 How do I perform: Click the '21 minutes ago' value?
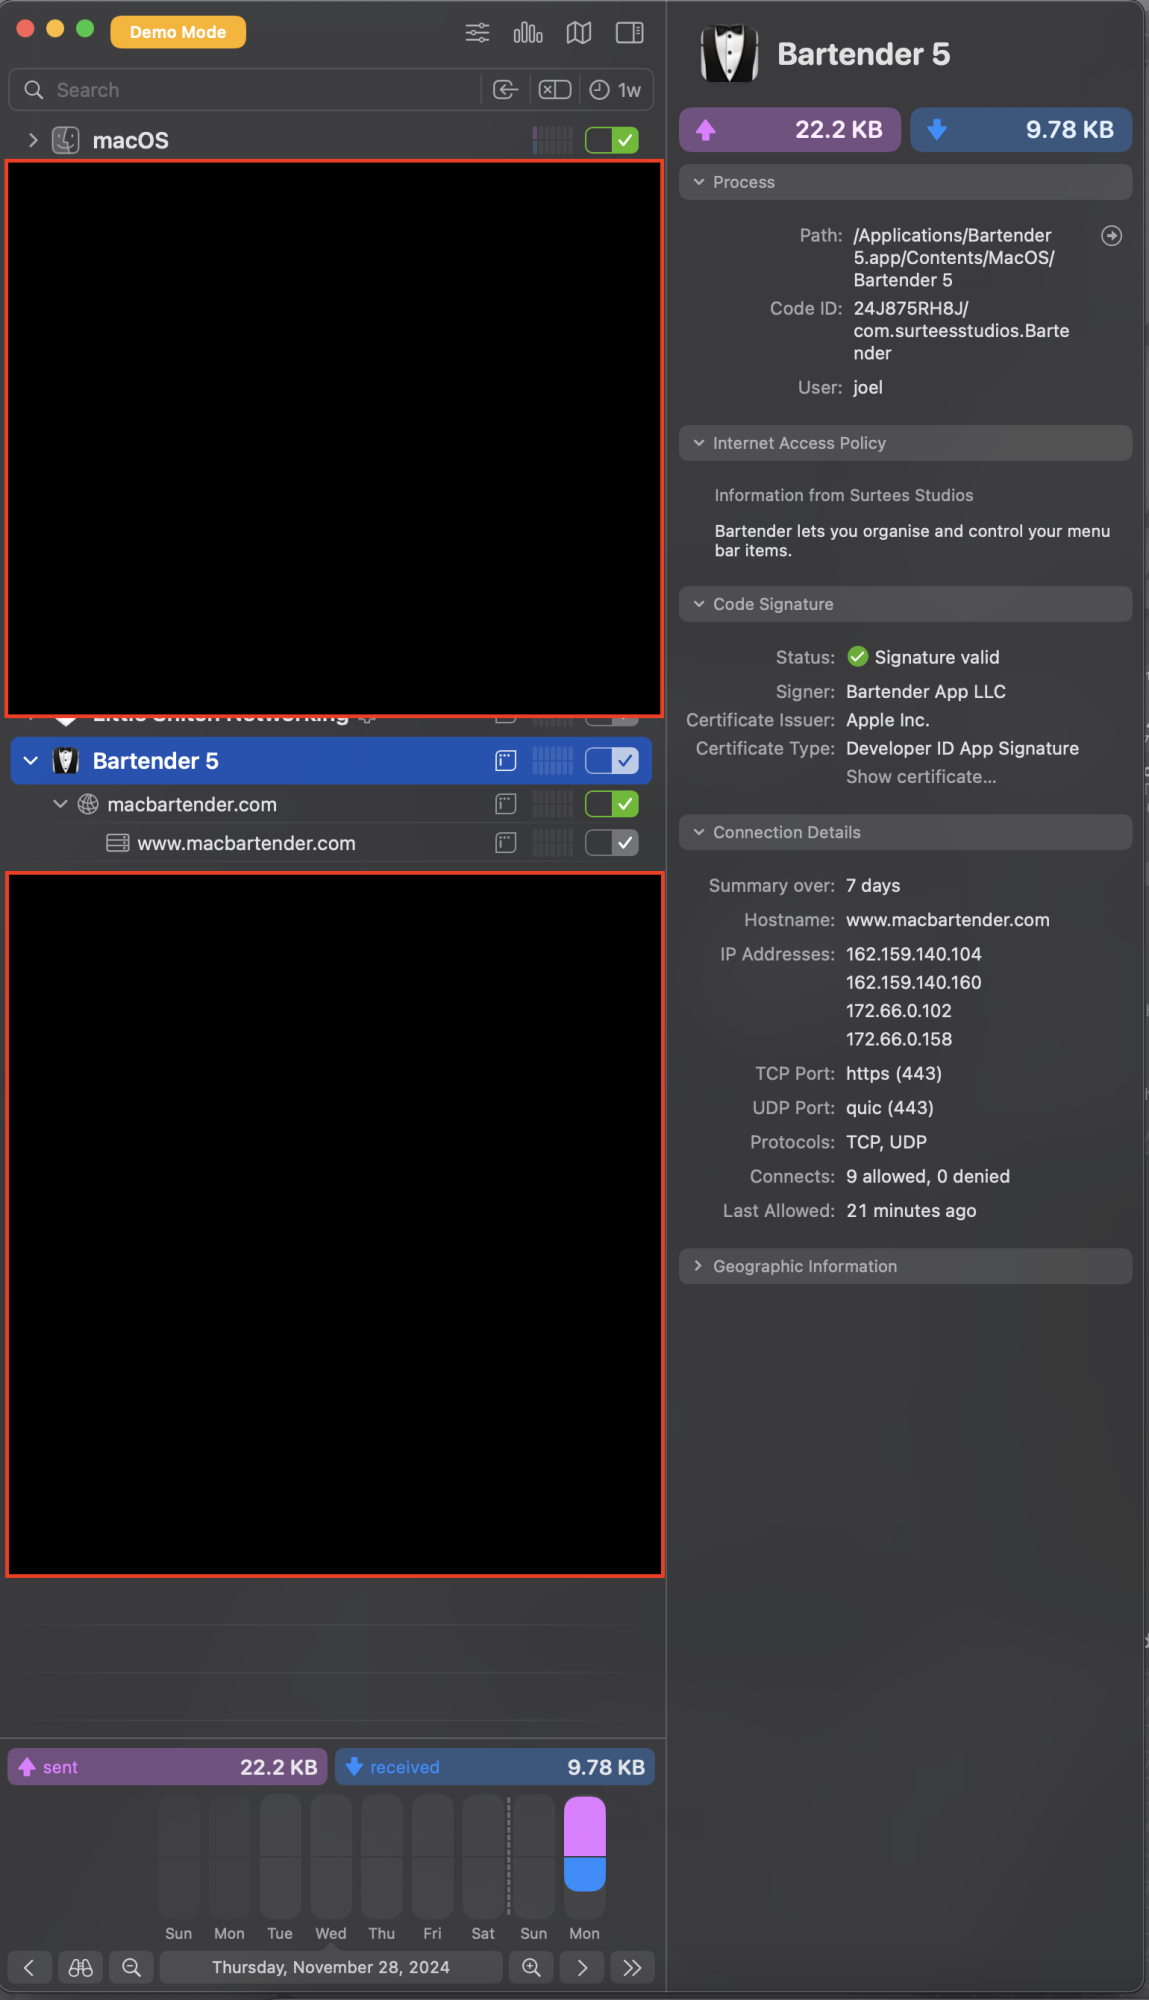(x=911, y=1211)
